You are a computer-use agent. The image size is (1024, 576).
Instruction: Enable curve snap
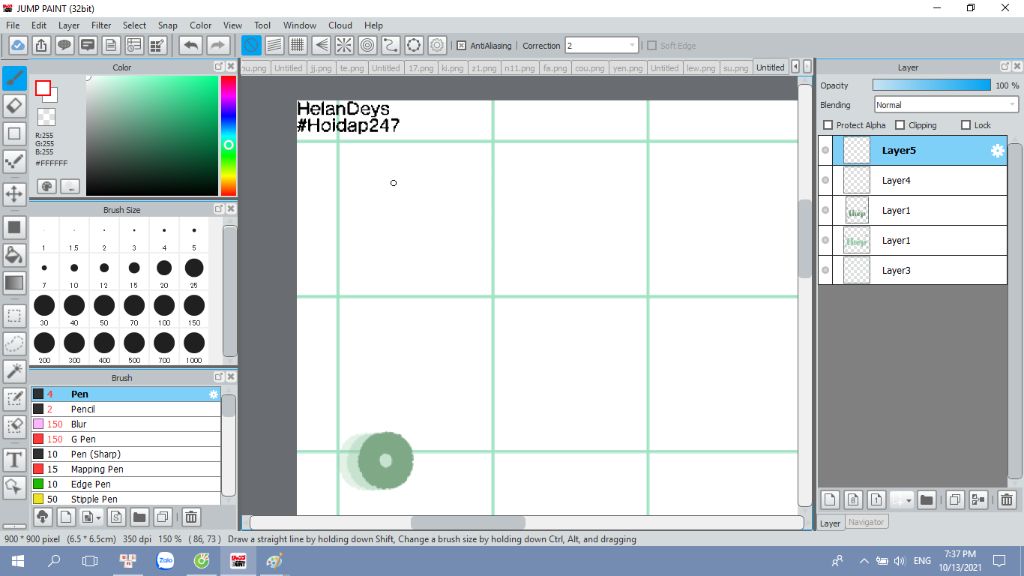tap(391, 46)
